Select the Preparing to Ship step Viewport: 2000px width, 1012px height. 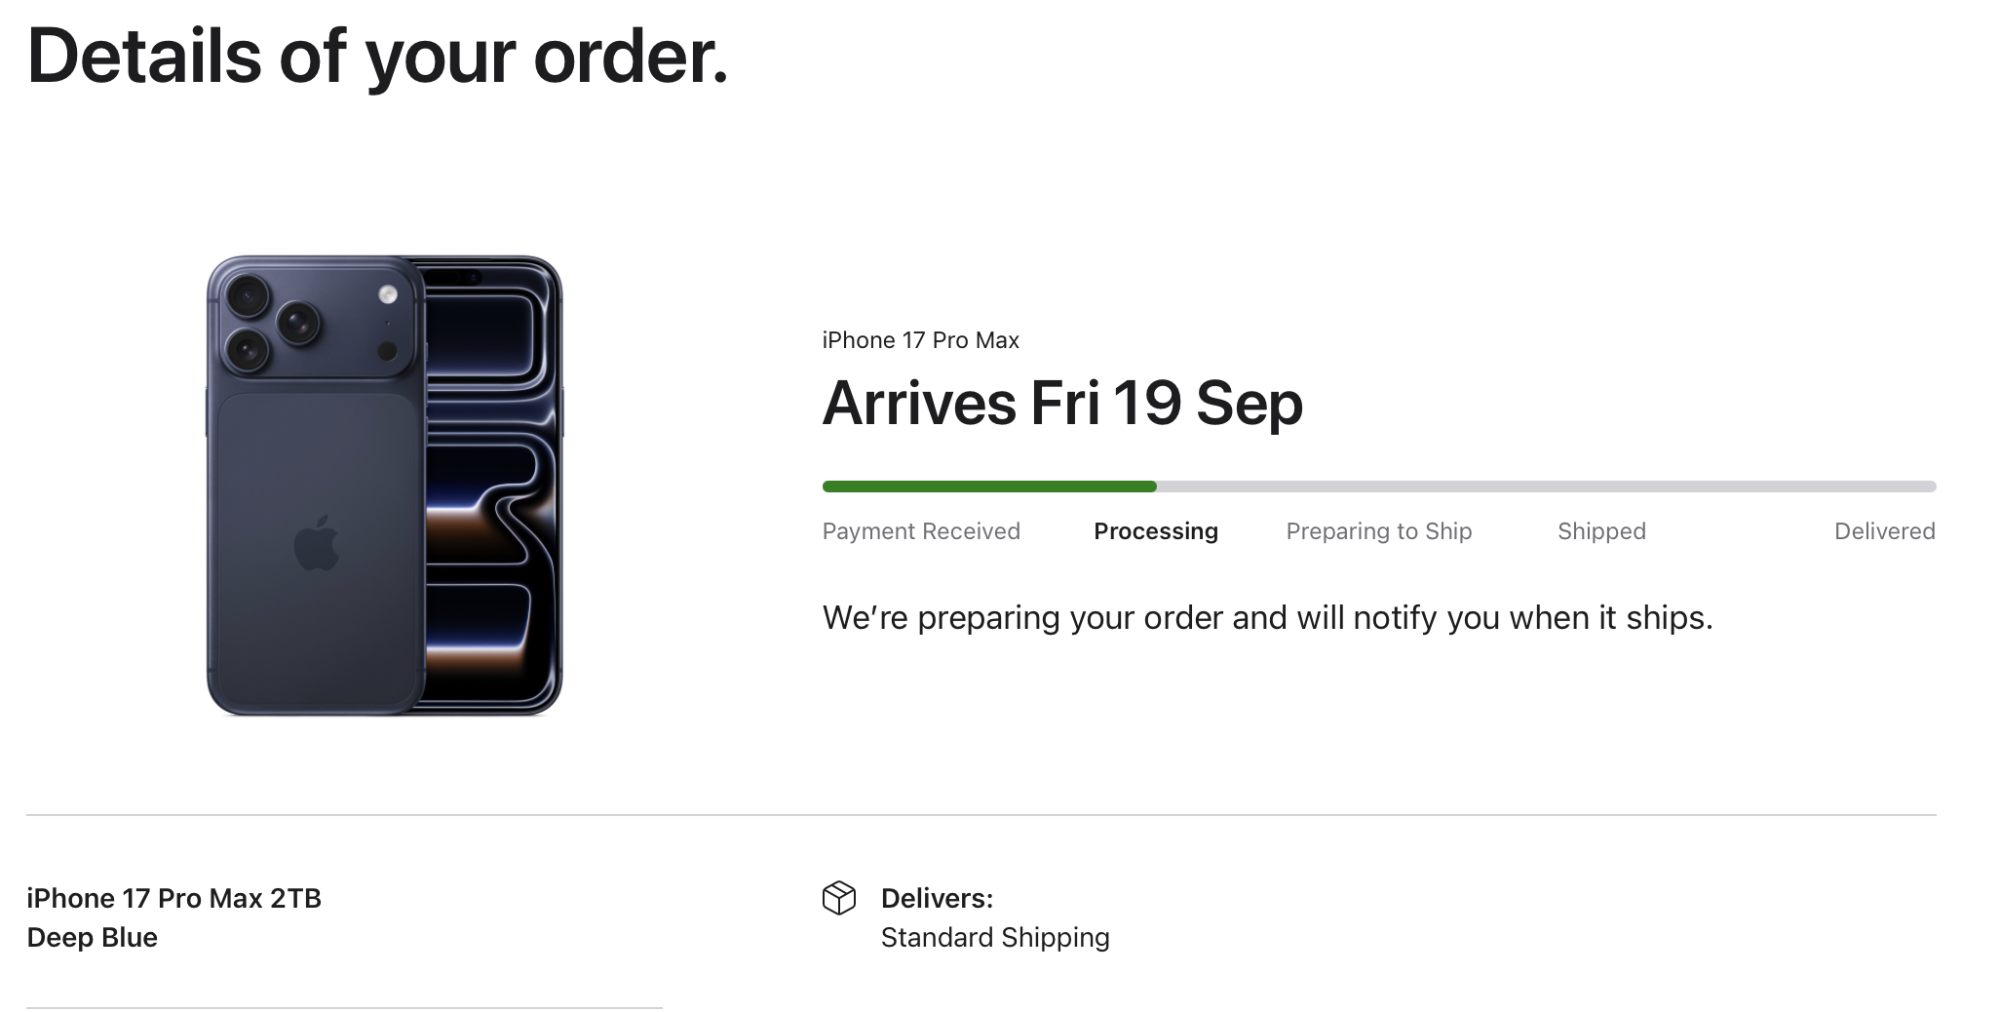coord(1378,531)
